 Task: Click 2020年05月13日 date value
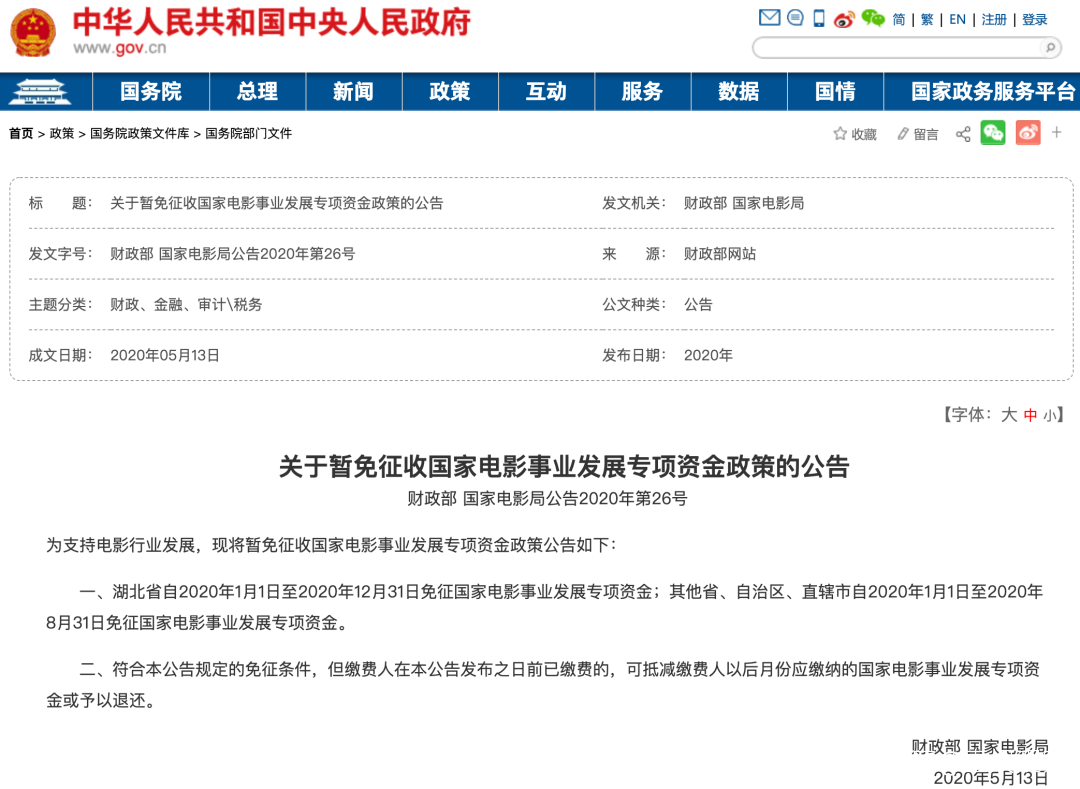pos(165,355)
